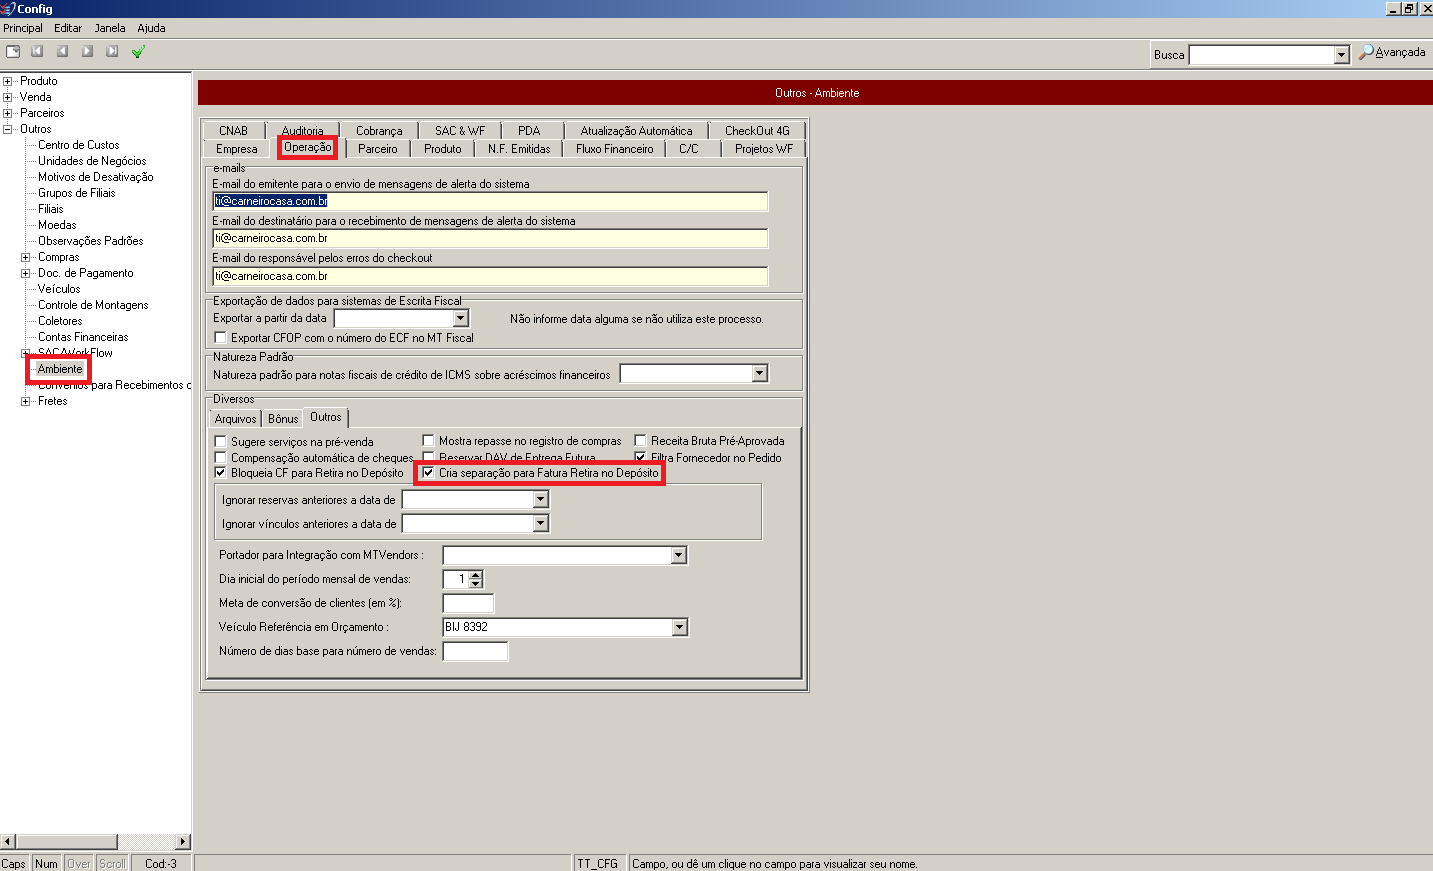
Task: Go to first record with toolbar arrow
Action: point(37,51)
